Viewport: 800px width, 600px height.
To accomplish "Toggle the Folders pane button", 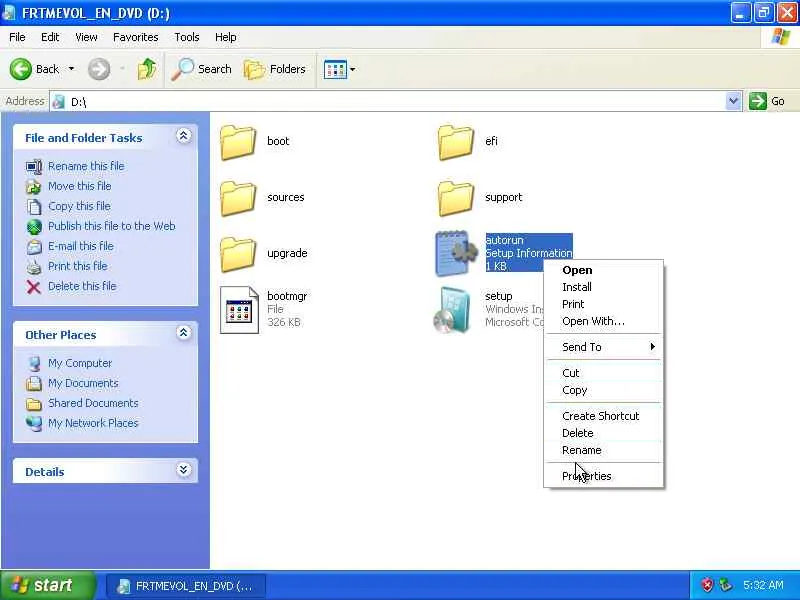I will tap(274, 69).
